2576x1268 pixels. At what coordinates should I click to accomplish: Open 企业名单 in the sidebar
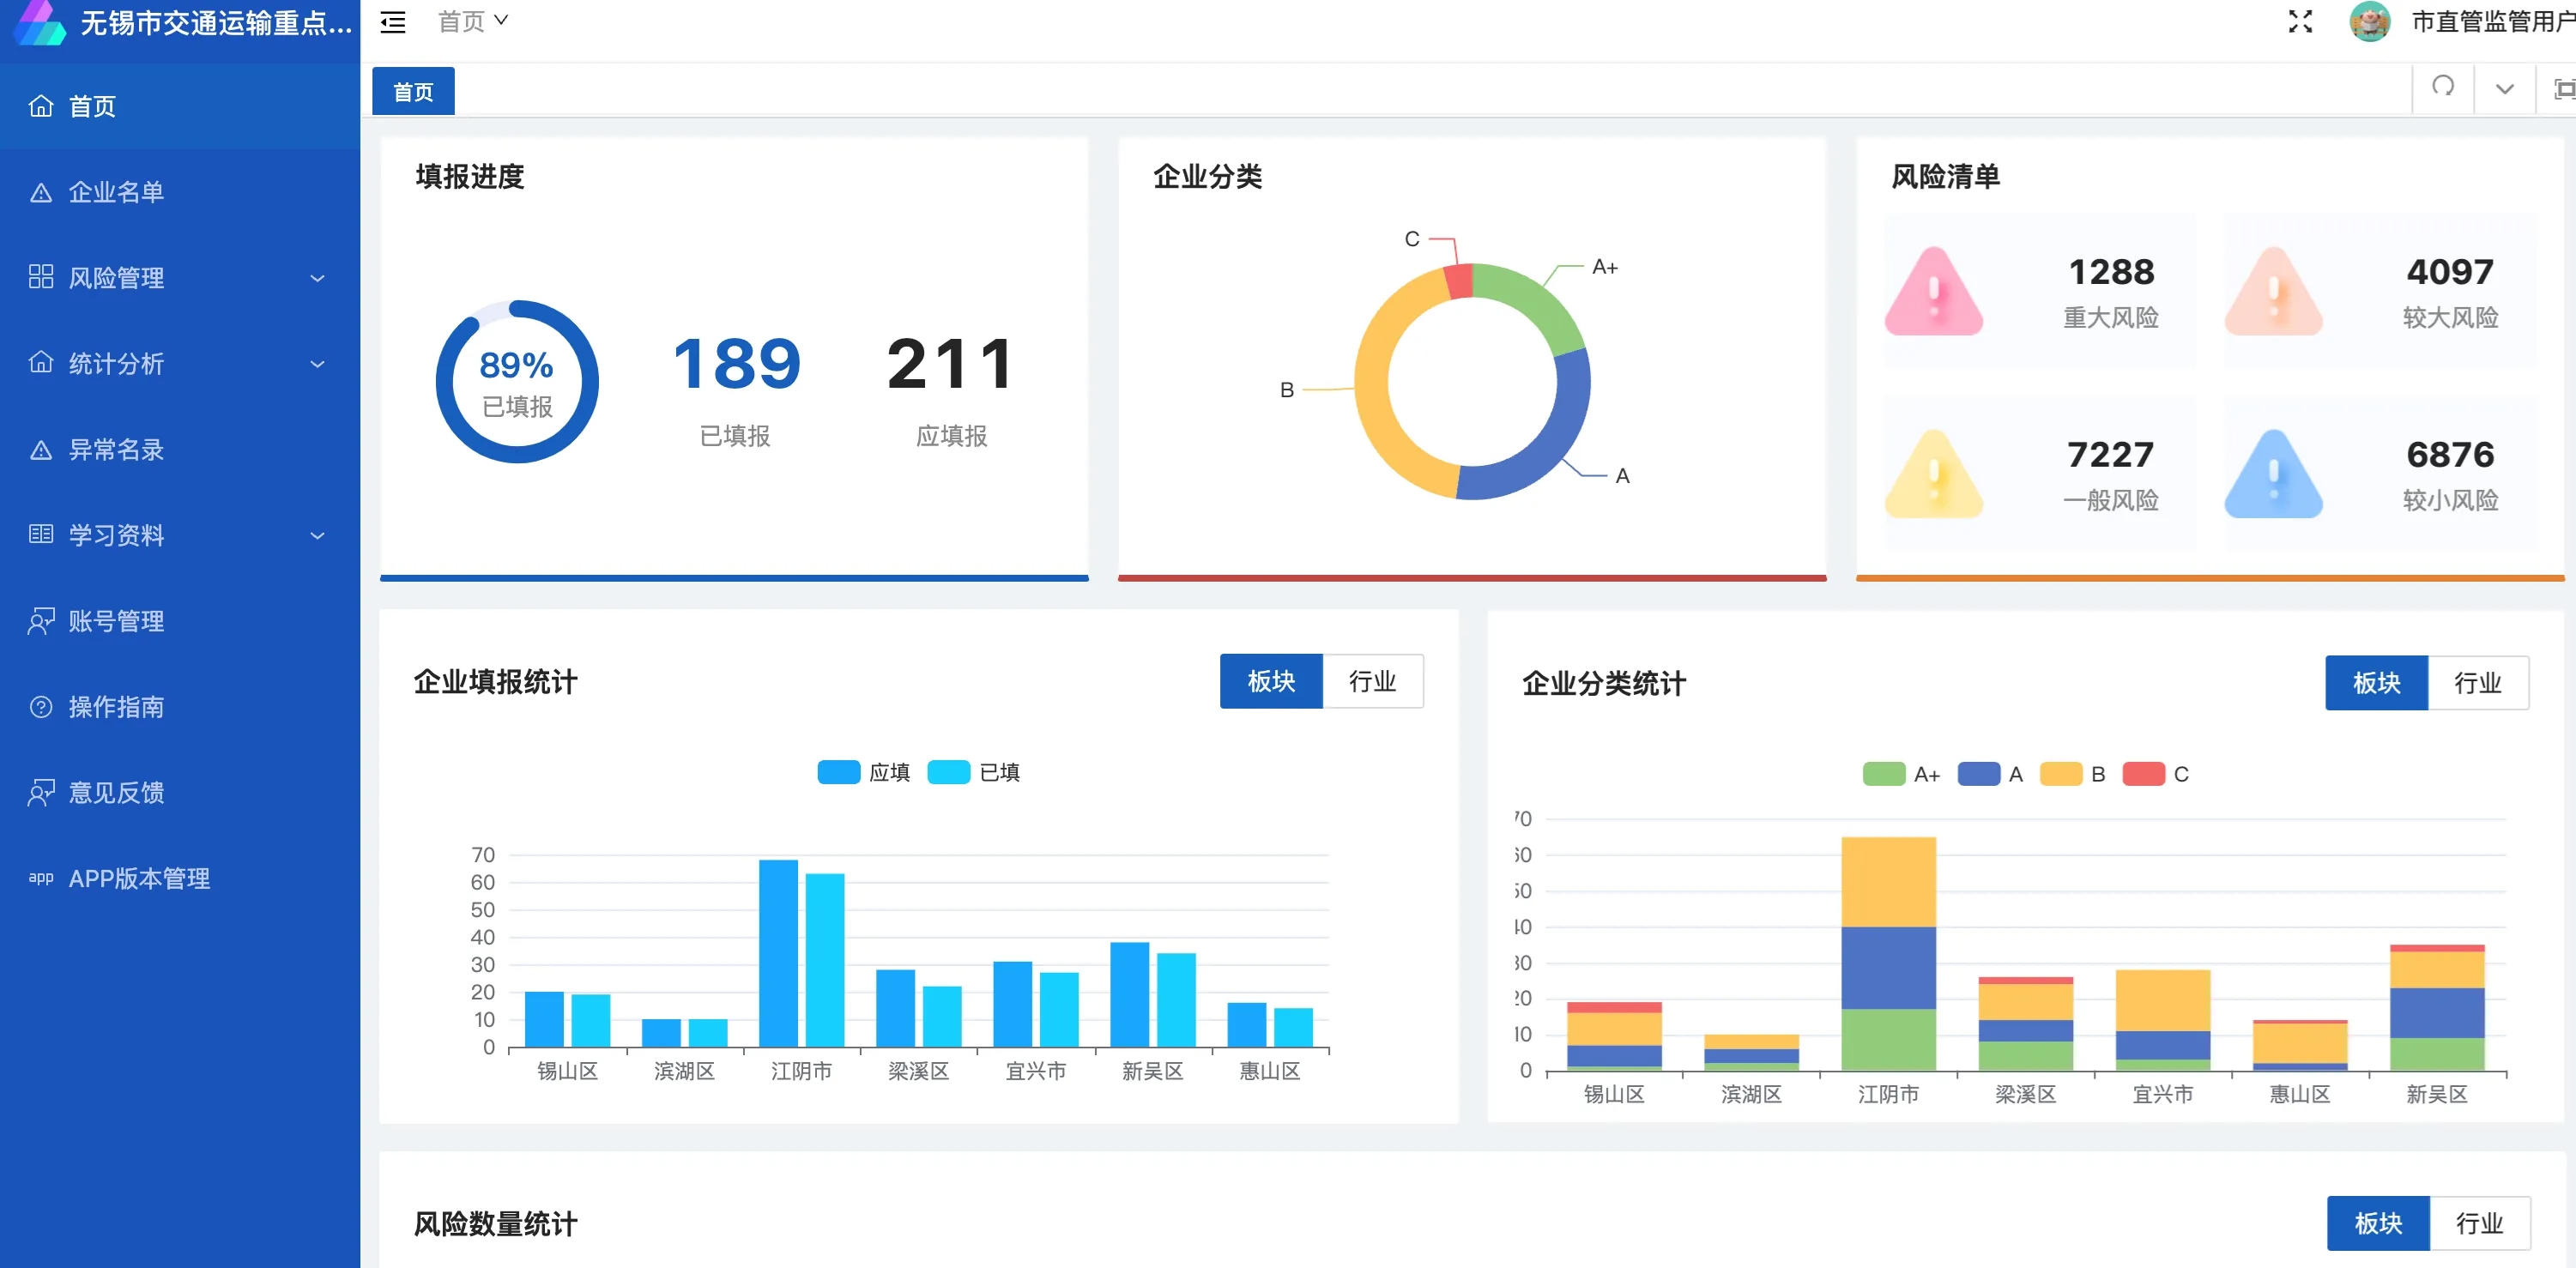coord(116,191)
